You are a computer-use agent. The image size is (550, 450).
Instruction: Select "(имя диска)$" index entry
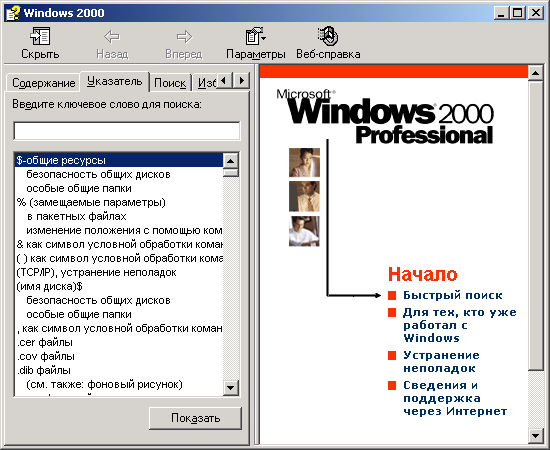tap(49, 287)
